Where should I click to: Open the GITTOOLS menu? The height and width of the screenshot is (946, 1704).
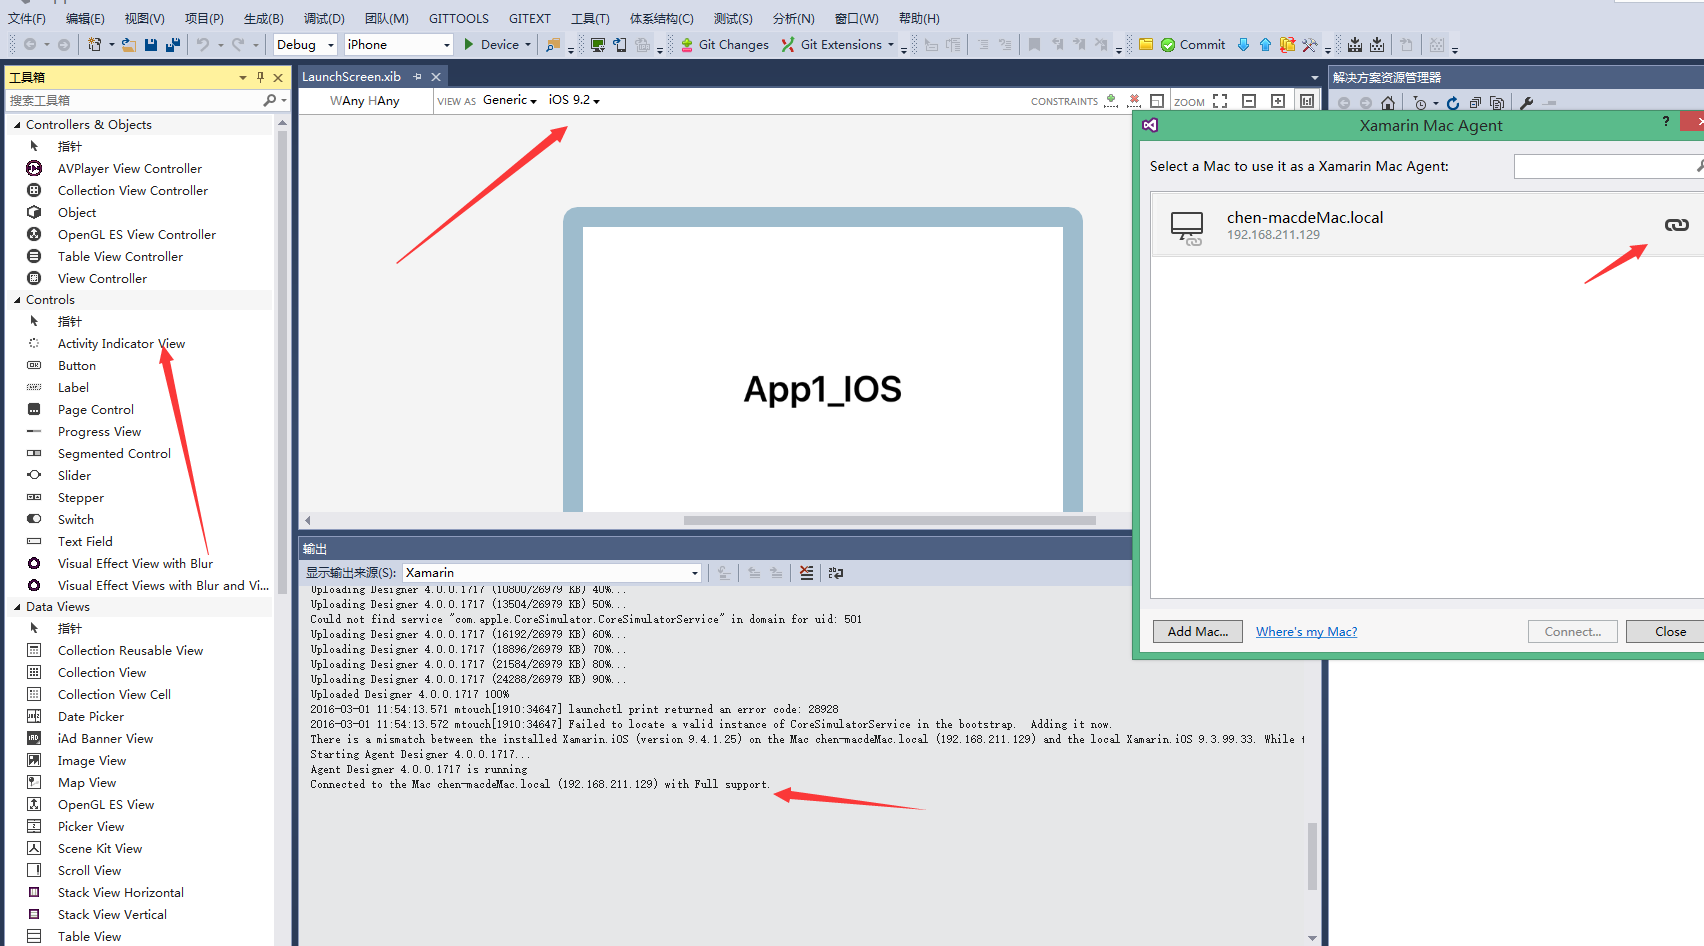459,18
